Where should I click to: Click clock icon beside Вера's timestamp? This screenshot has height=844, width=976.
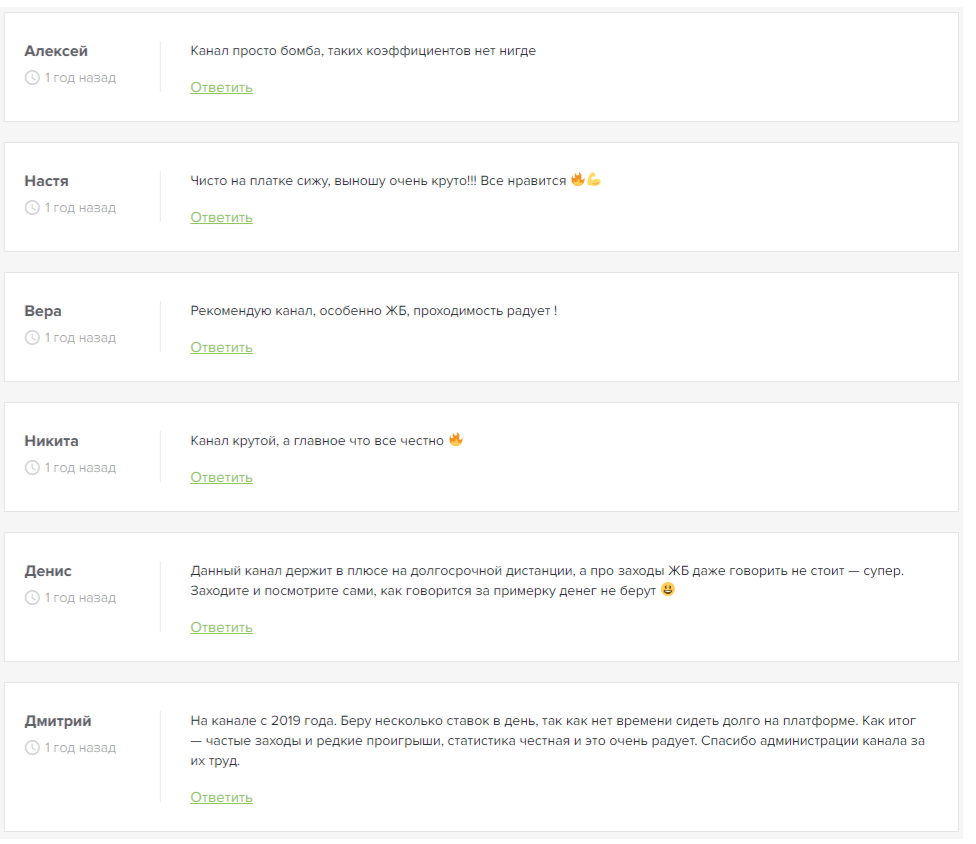[x=32, y=338]
